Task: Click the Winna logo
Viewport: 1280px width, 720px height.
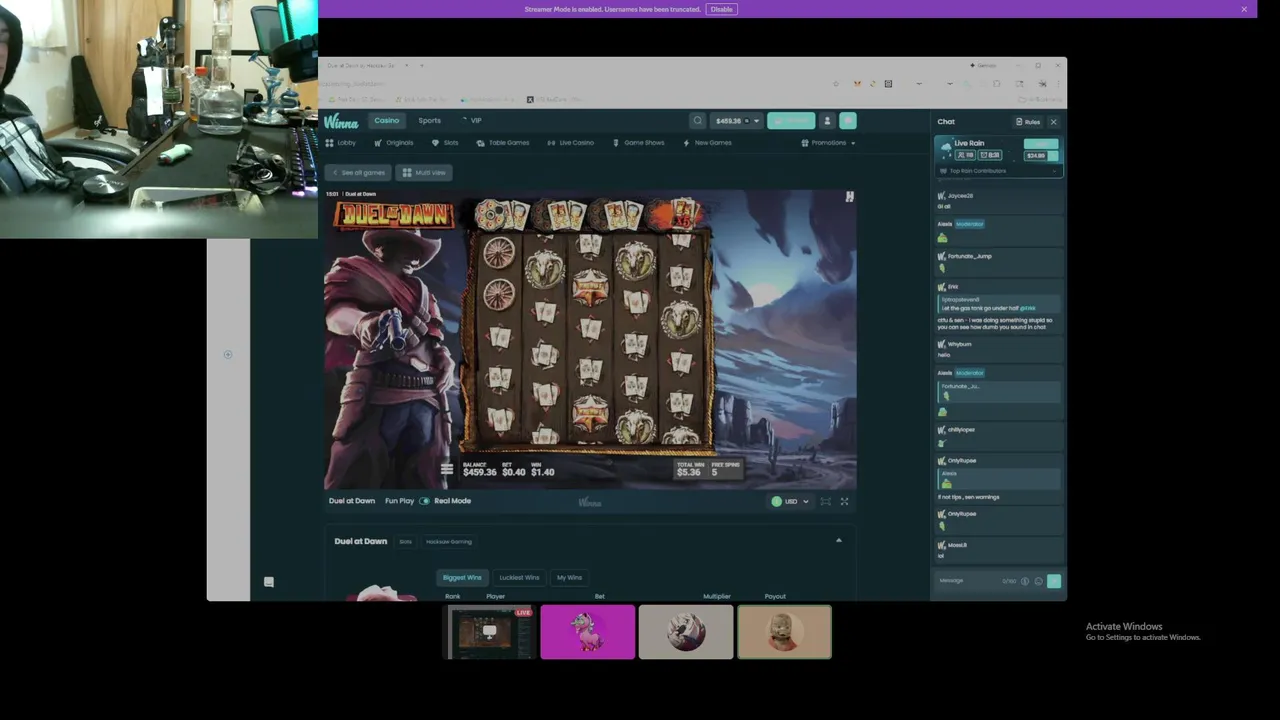Action: [341, 122]
